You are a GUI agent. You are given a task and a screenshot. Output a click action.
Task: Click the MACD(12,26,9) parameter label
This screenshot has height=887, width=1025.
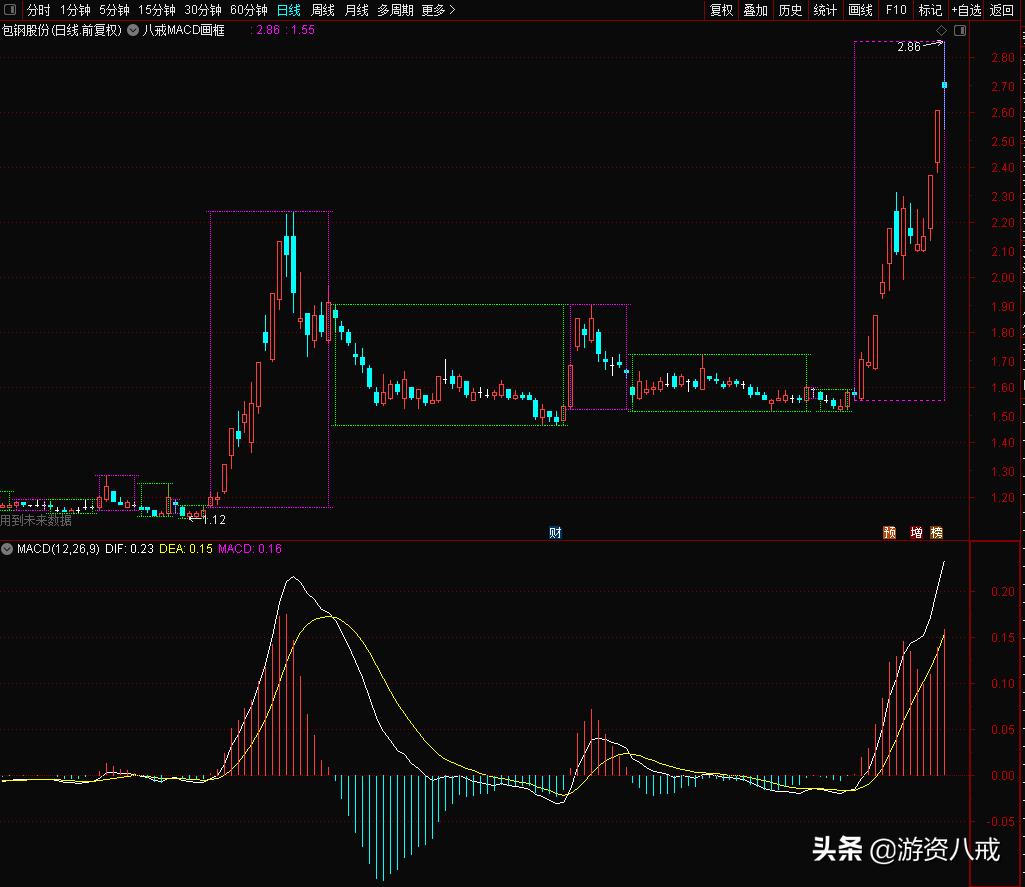coord(60,550)
